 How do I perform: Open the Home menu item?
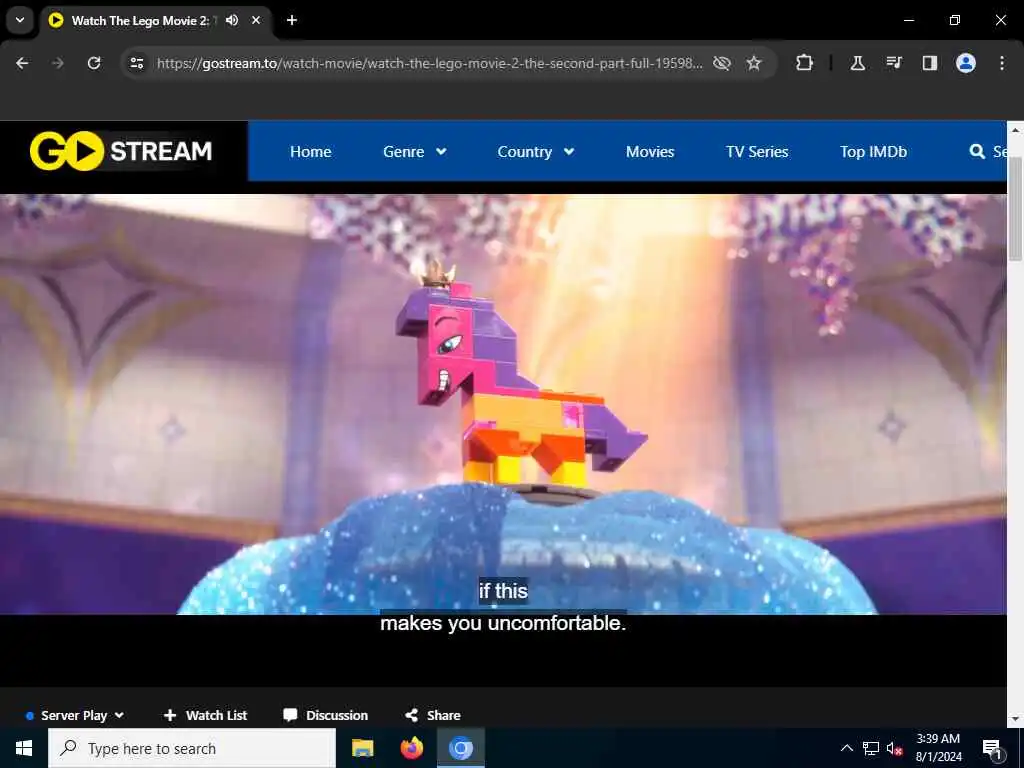click(310, 152)
